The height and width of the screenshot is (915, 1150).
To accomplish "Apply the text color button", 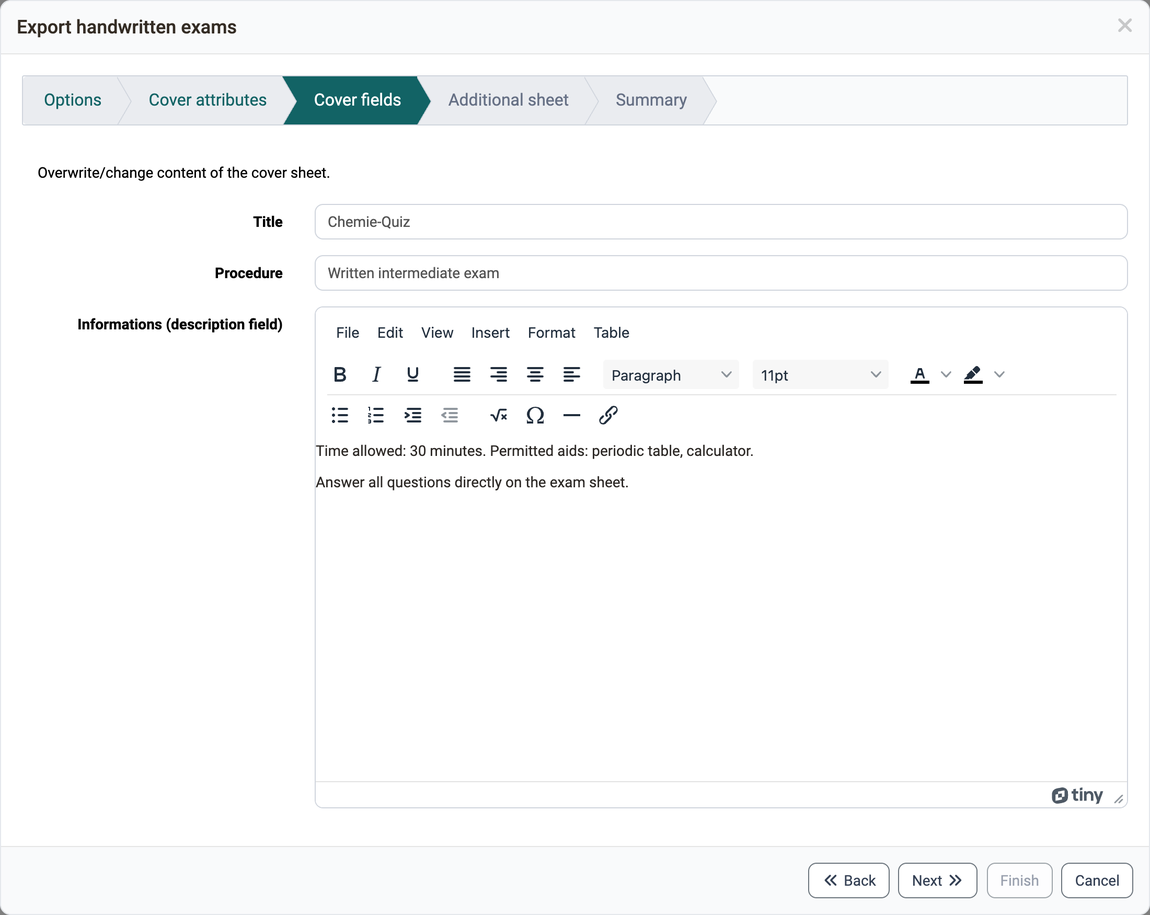I will tap(920, 375).
